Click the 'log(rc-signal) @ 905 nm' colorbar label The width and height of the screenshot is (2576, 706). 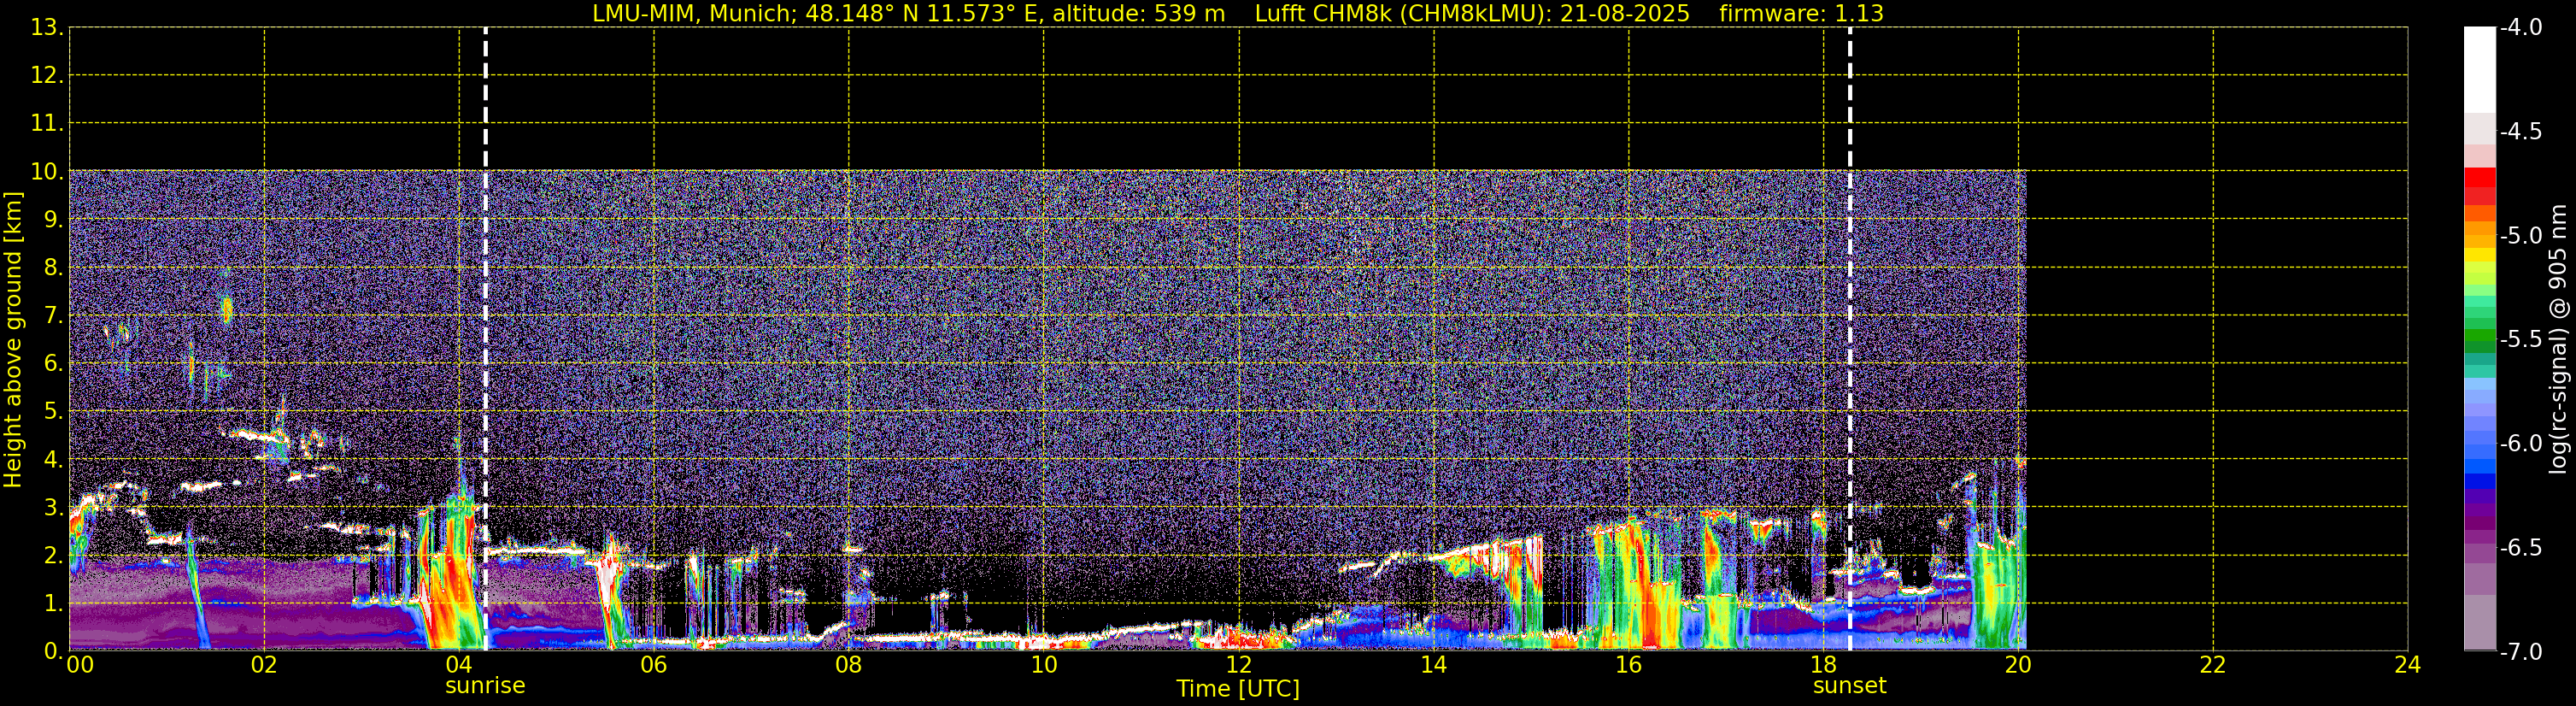[x=2558, y=339]
